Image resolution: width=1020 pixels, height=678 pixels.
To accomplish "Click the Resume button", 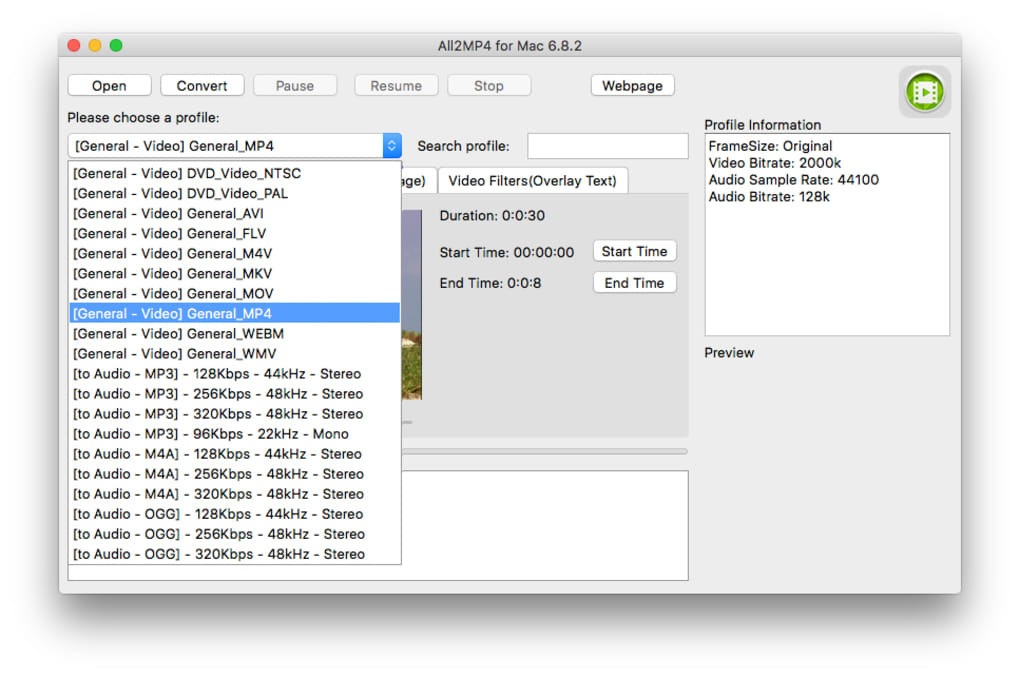I will (396, 86).
